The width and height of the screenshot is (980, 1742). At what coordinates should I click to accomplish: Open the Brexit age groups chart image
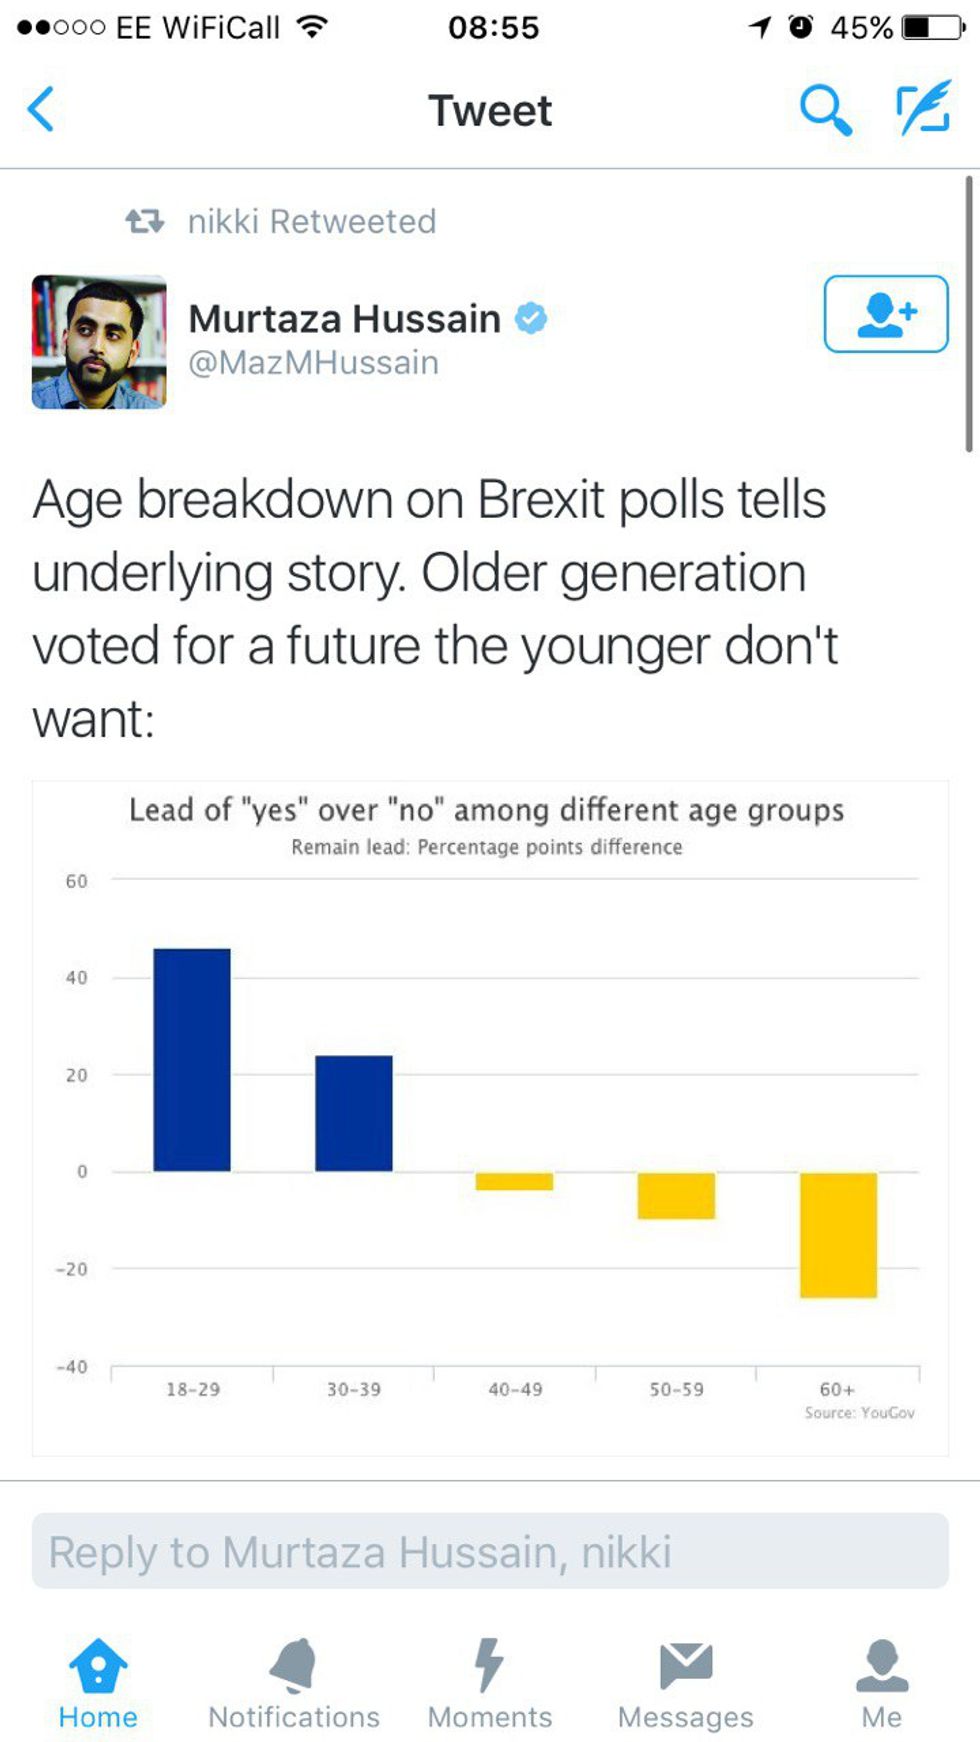[x=490, y=1117]
